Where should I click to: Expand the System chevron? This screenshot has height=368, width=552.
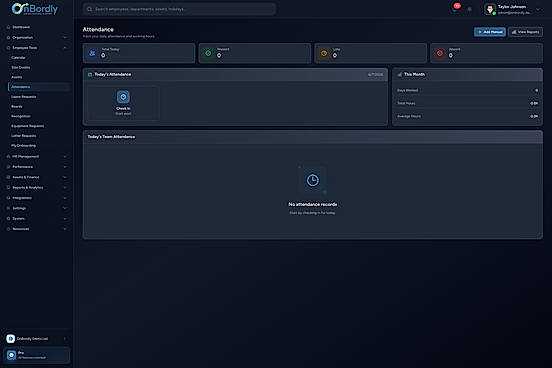click(x=65, y=218)
